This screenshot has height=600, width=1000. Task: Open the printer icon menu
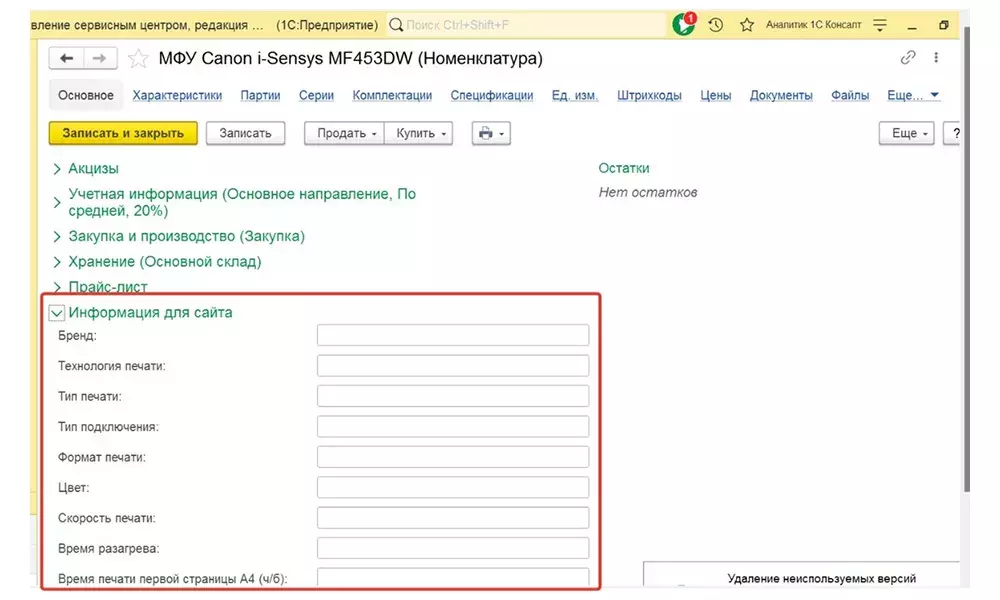pyautogui.click(x=484, y=132)
